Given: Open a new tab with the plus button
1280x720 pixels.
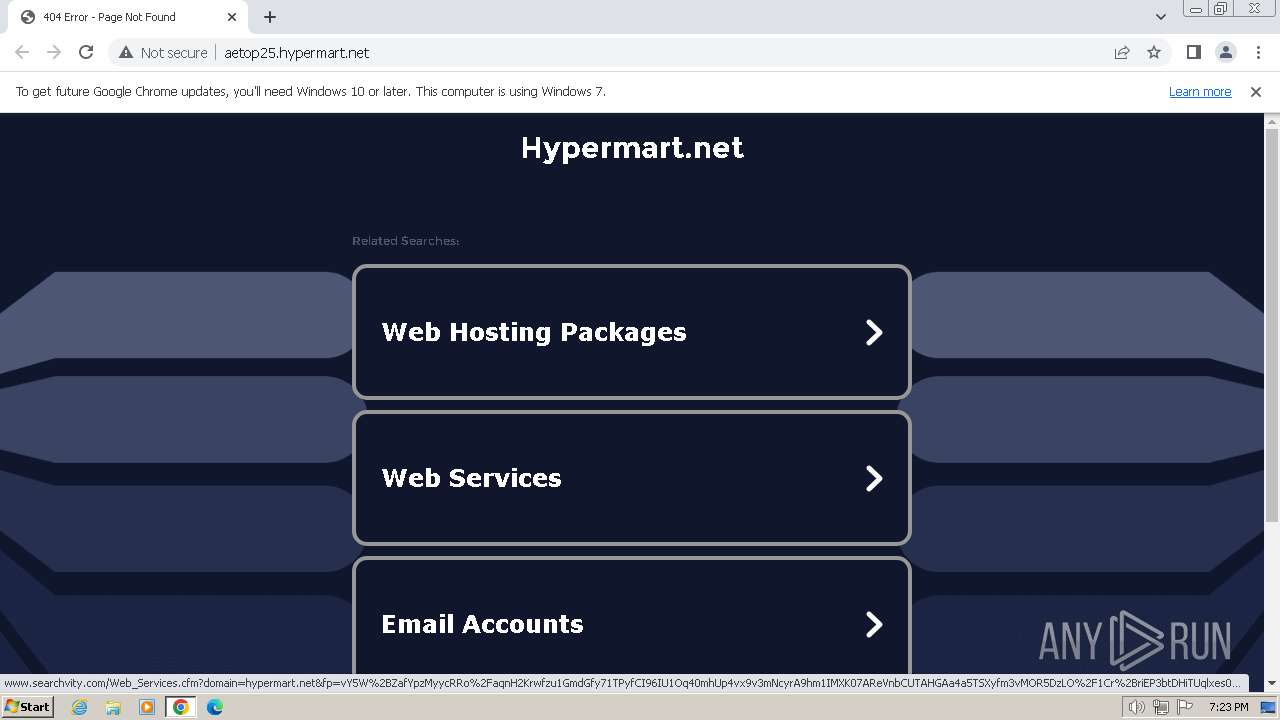Looking at the screenshot, I should pyautogui.click(x=270, y=17).
